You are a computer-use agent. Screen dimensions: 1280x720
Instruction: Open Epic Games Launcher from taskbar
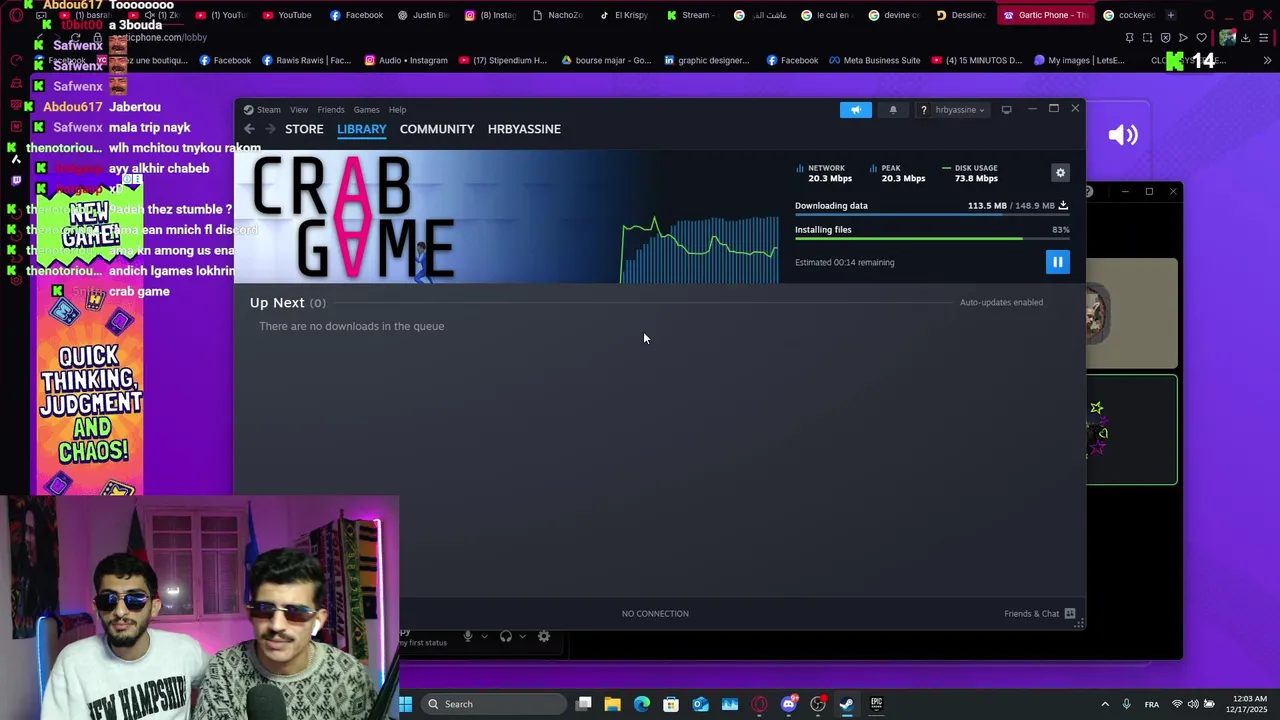(876, 704)
